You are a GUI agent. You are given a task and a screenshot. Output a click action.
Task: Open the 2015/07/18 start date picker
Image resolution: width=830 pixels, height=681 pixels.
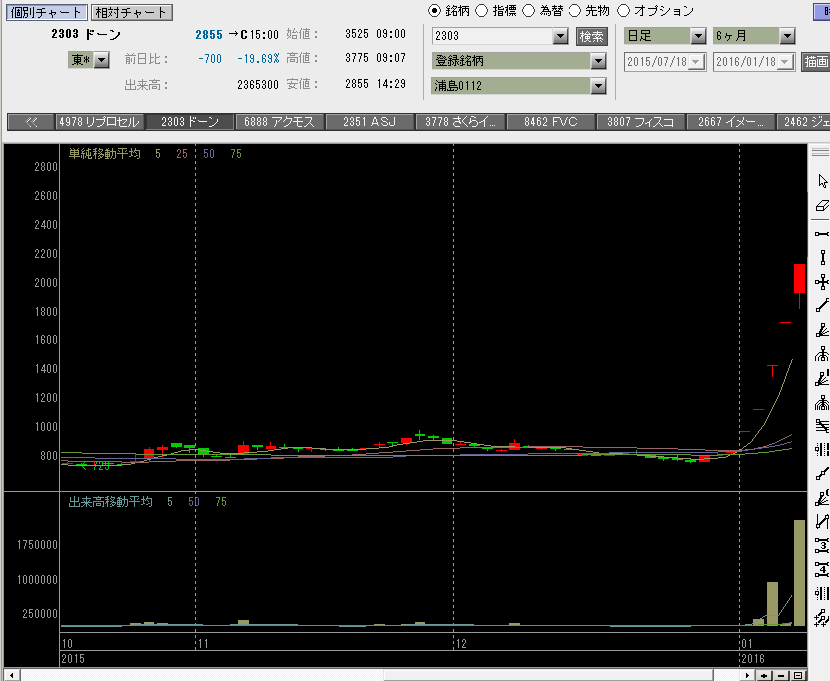696,62
